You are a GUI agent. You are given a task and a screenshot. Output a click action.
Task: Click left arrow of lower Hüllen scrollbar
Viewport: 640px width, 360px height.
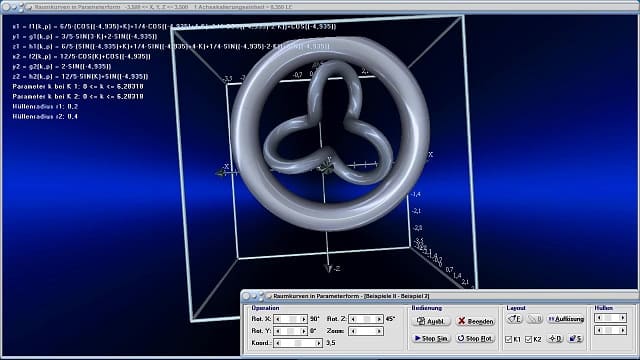click(x=599, y=330)
